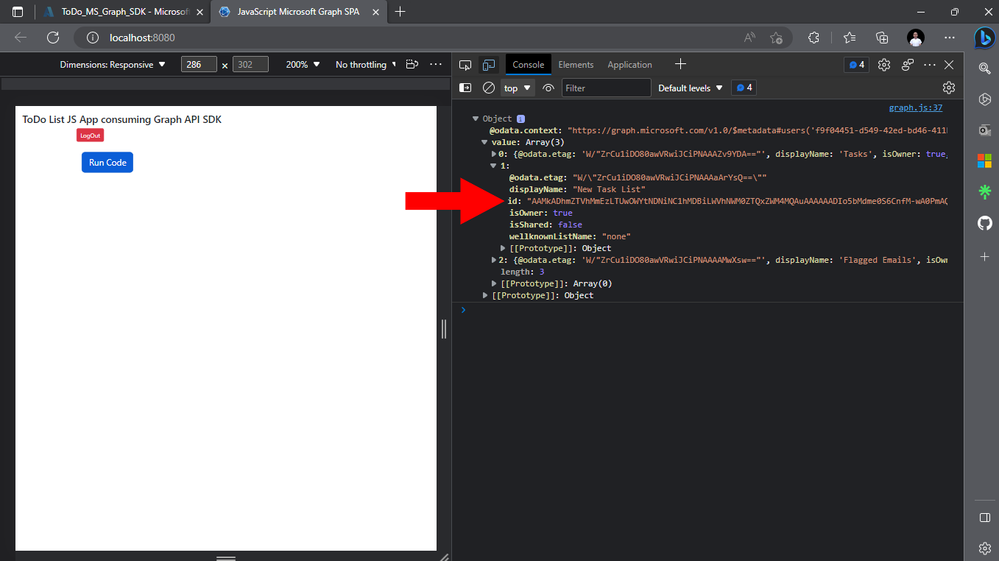Viewport: 999px width, 561px height.
Task: Activate DevTools inspect element tool
Action: 465,65
